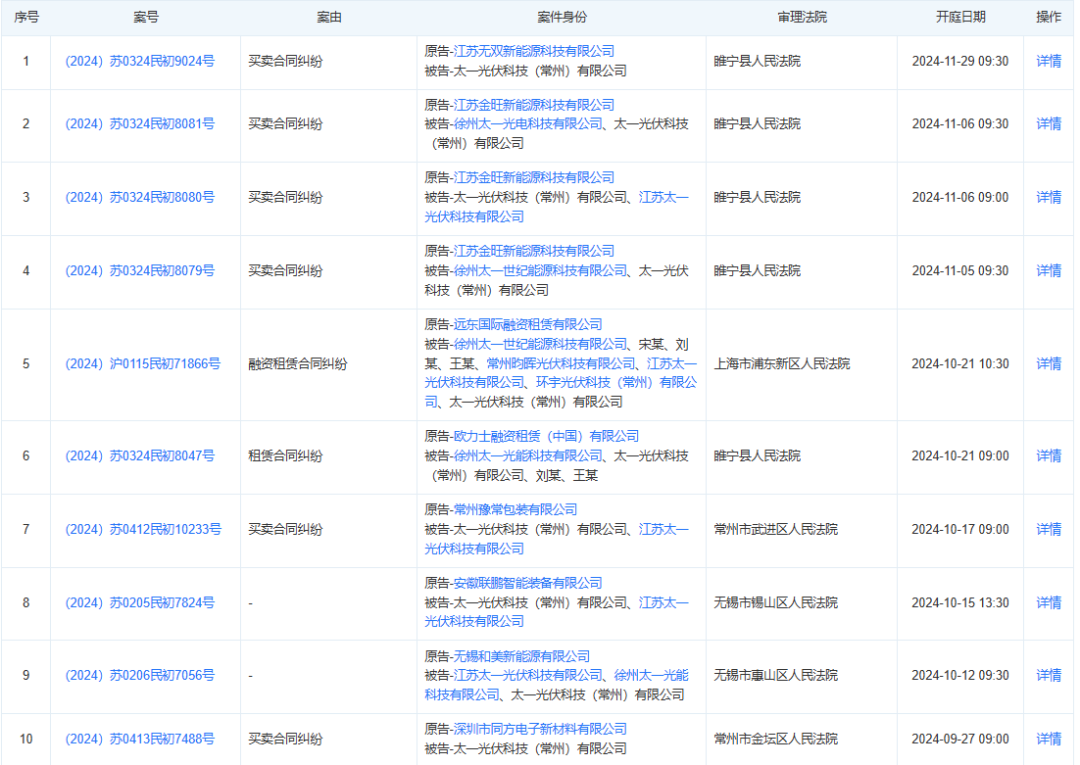Open case (2024) 苏0324民初8080号
1080x765 pixels.
point(139,197)
